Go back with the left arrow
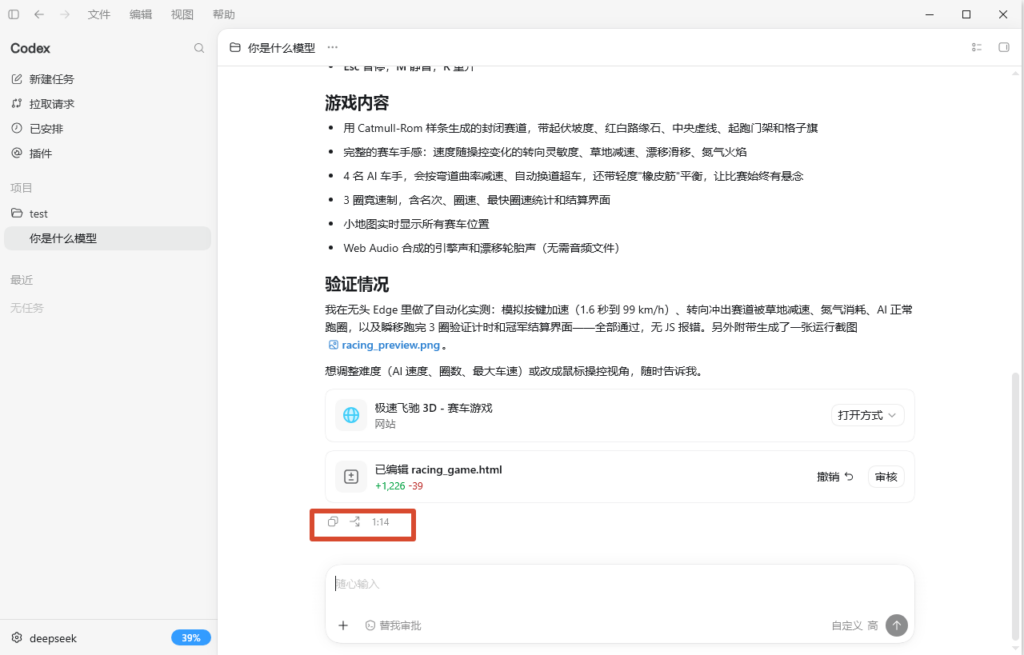The height and width of the screenshot is (655, 1024). (39, 14)
